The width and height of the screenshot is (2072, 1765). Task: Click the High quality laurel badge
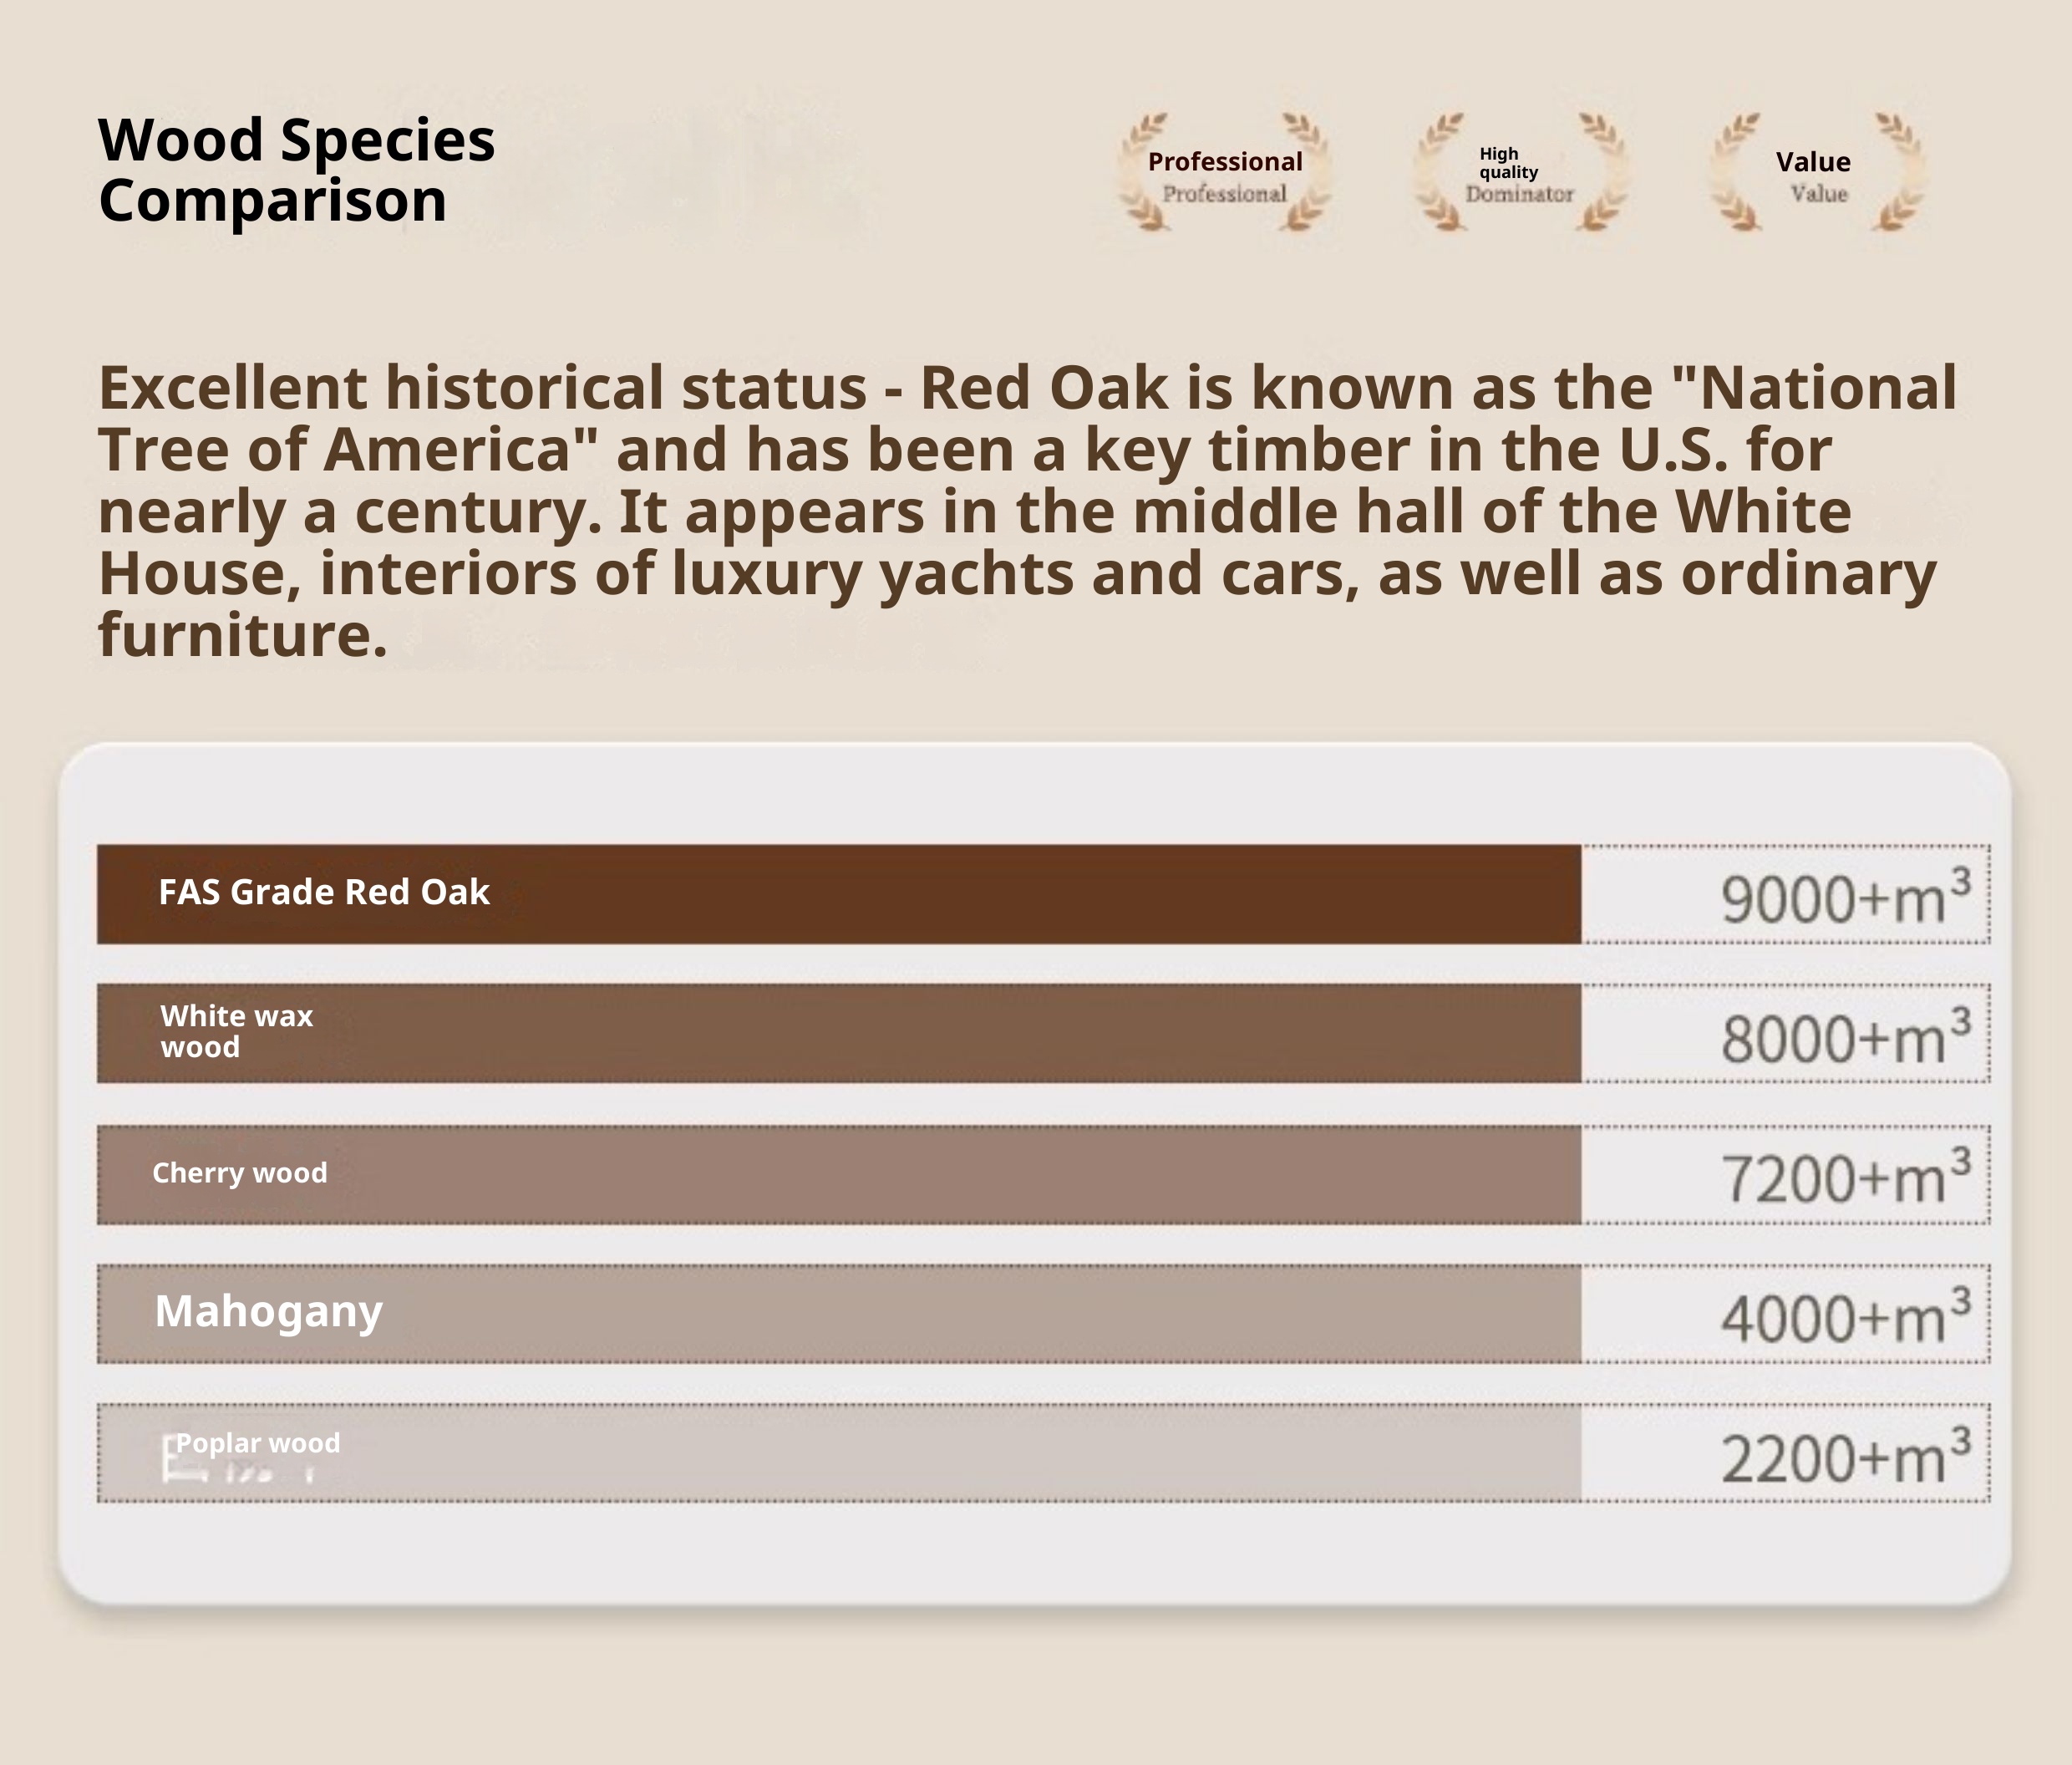click(1519, 172)
